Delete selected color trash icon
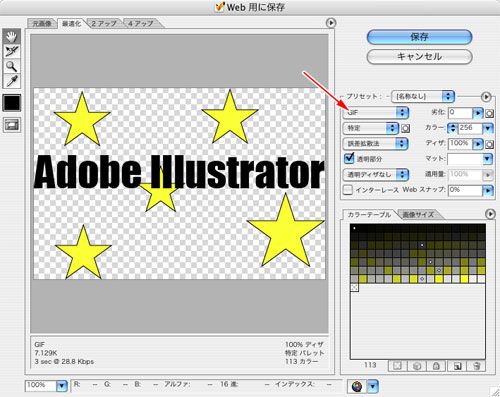The image size is (500, 397). pyautogui.click(x=477, y=366)
